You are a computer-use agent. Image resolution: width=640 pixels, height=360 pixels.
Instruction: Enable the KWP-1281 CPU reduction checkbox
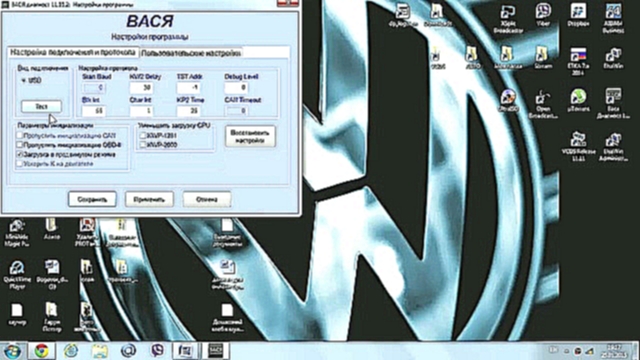[143, 135]
